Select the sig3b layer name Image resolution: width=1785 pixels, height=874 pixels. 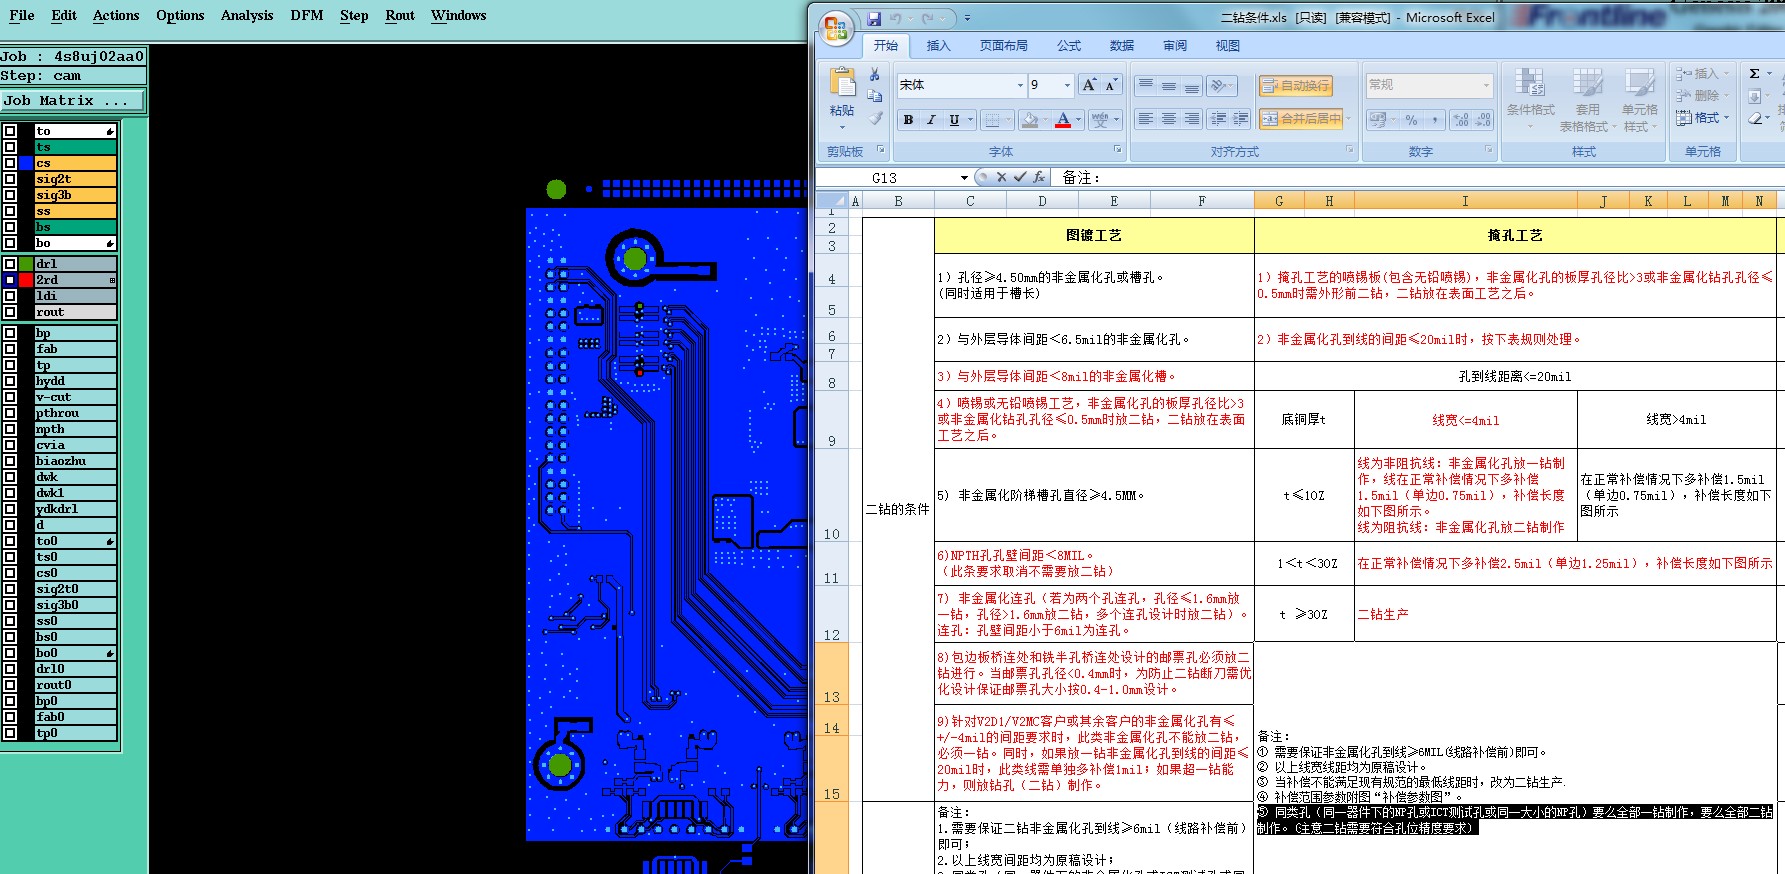[x=75, y=195]
